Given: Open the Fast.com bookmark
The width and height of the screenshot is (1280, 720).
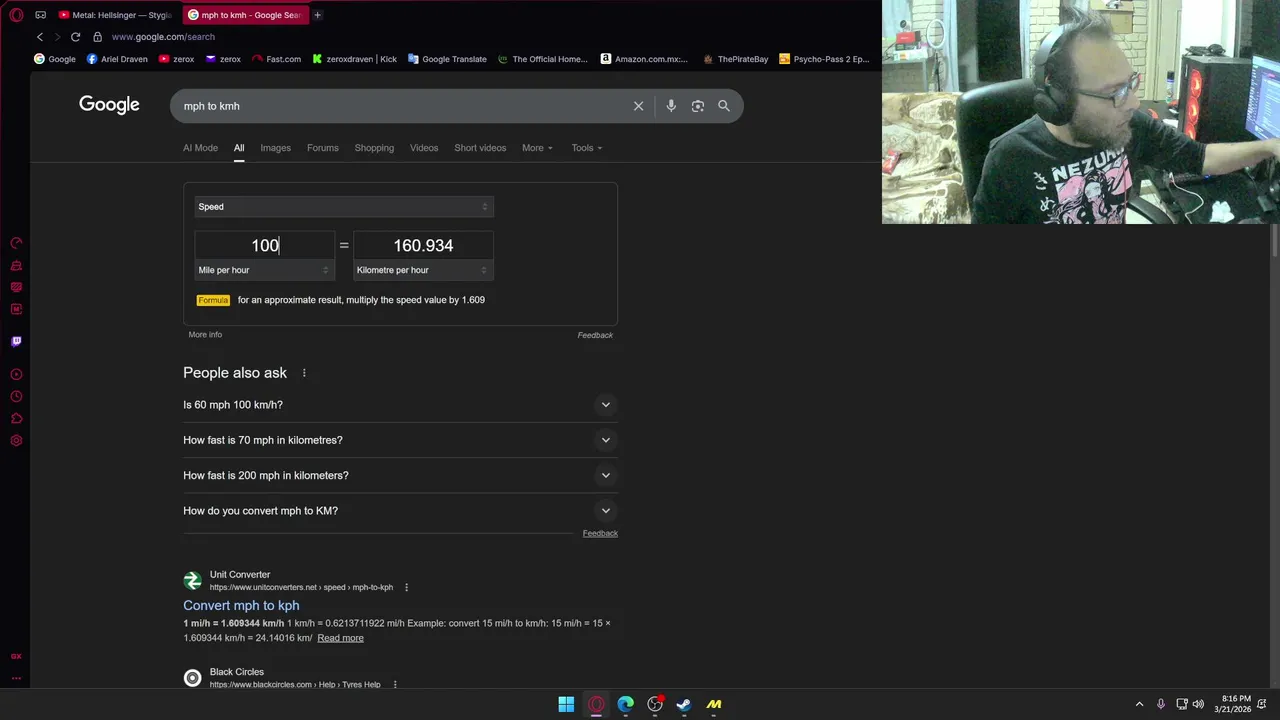Looking at the screenshot, I should click(276, 59).
